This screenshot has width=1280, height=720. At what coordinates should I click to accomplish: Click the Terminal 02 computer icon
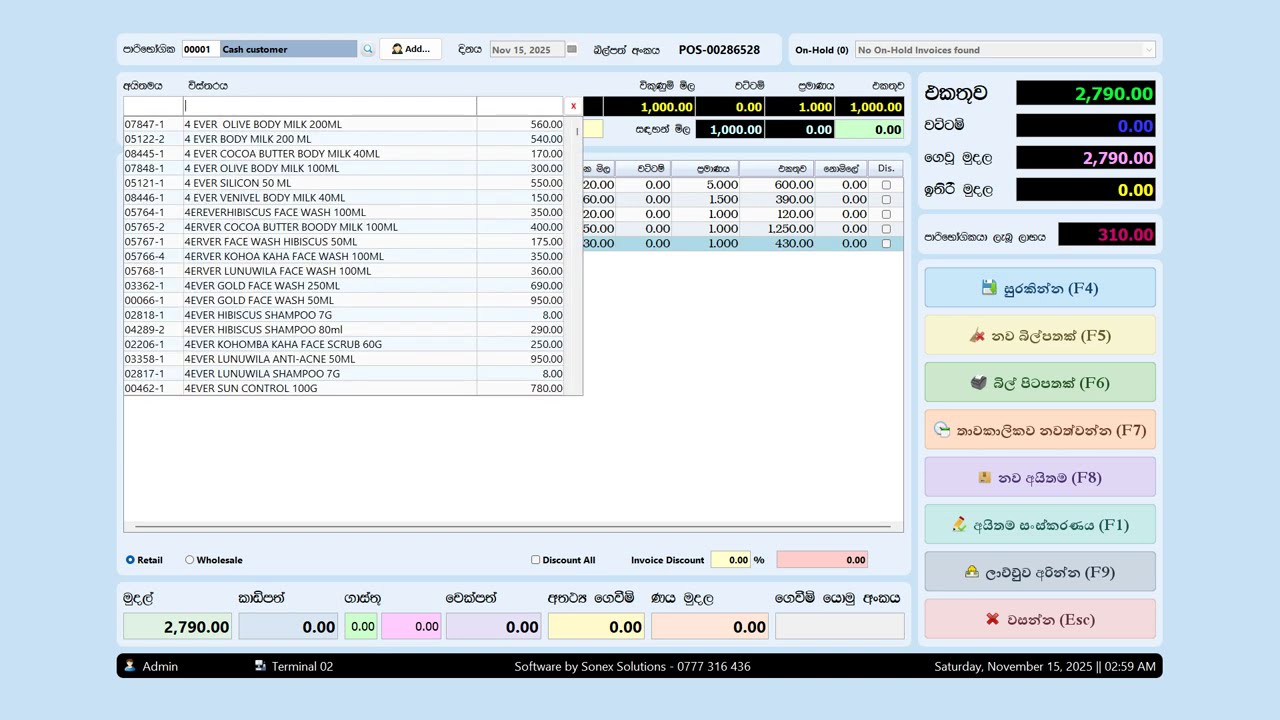click(260, 666)
